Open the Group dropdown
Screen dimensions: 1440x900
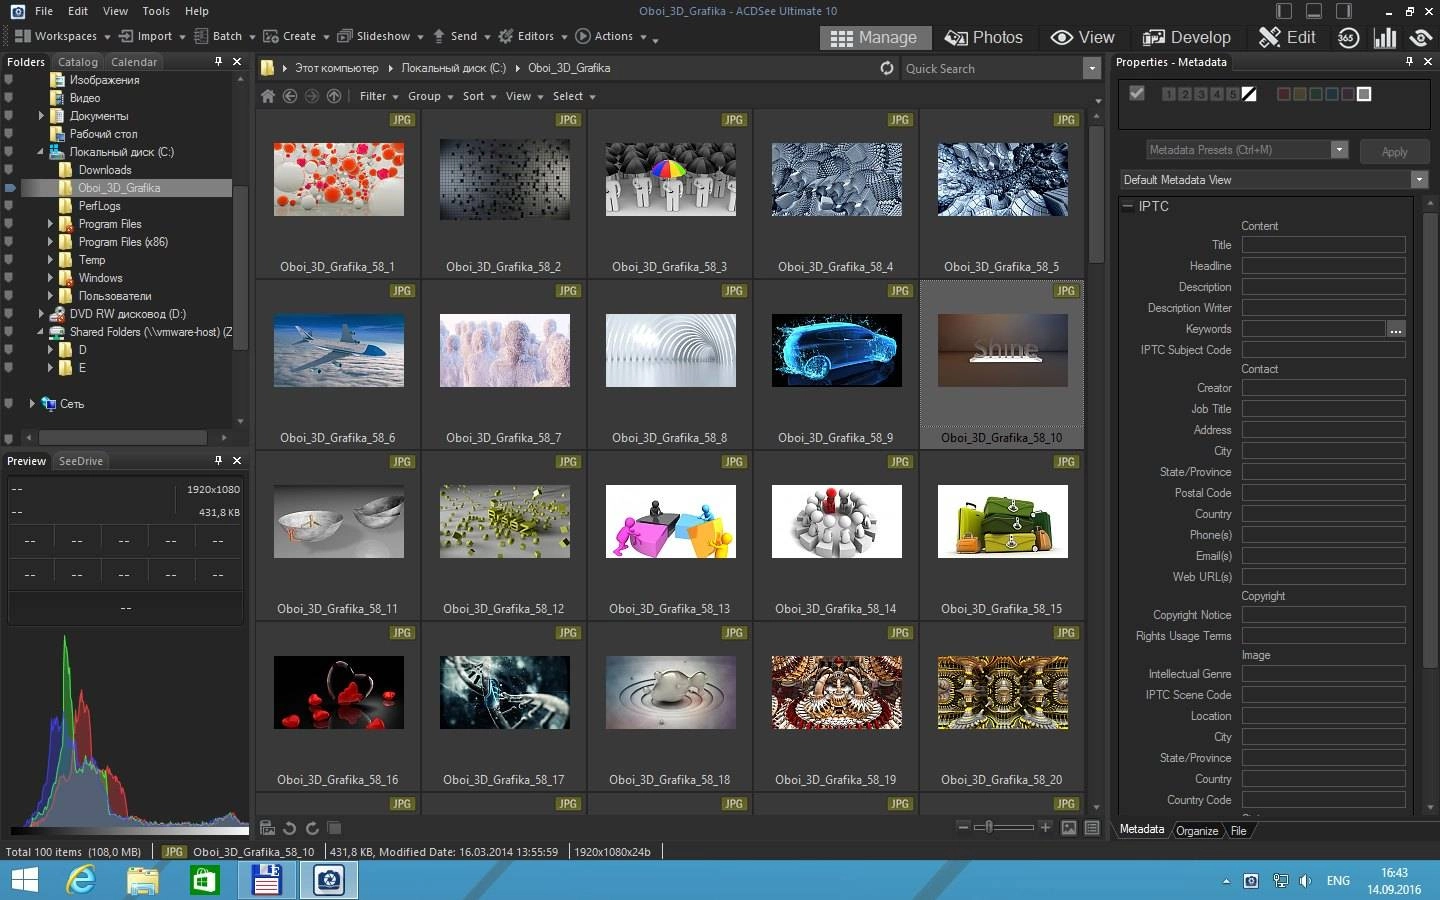(430, 96)
